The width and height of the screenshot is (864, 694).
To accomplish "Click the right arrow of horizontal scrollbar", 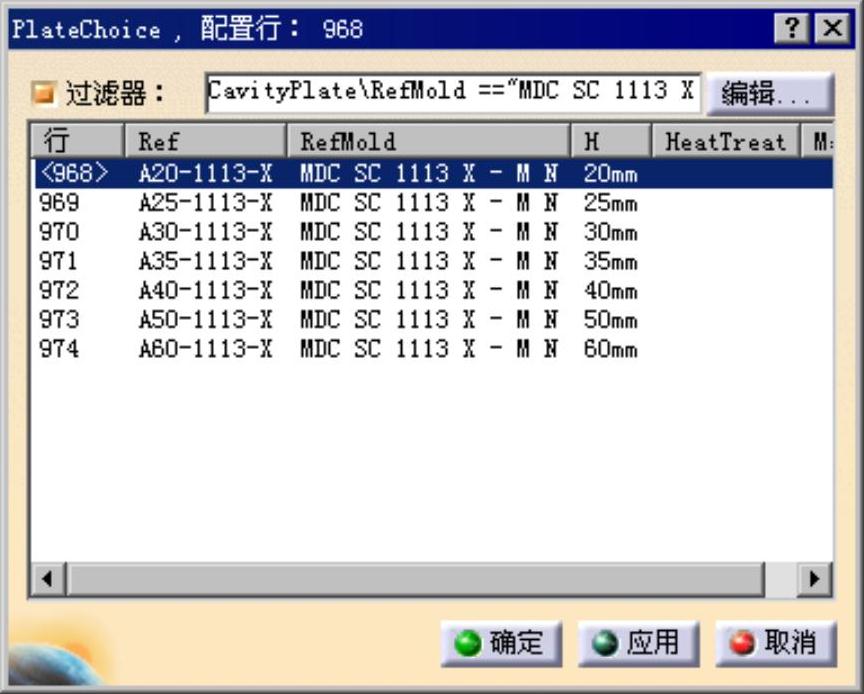I will (x=814, y=579).
